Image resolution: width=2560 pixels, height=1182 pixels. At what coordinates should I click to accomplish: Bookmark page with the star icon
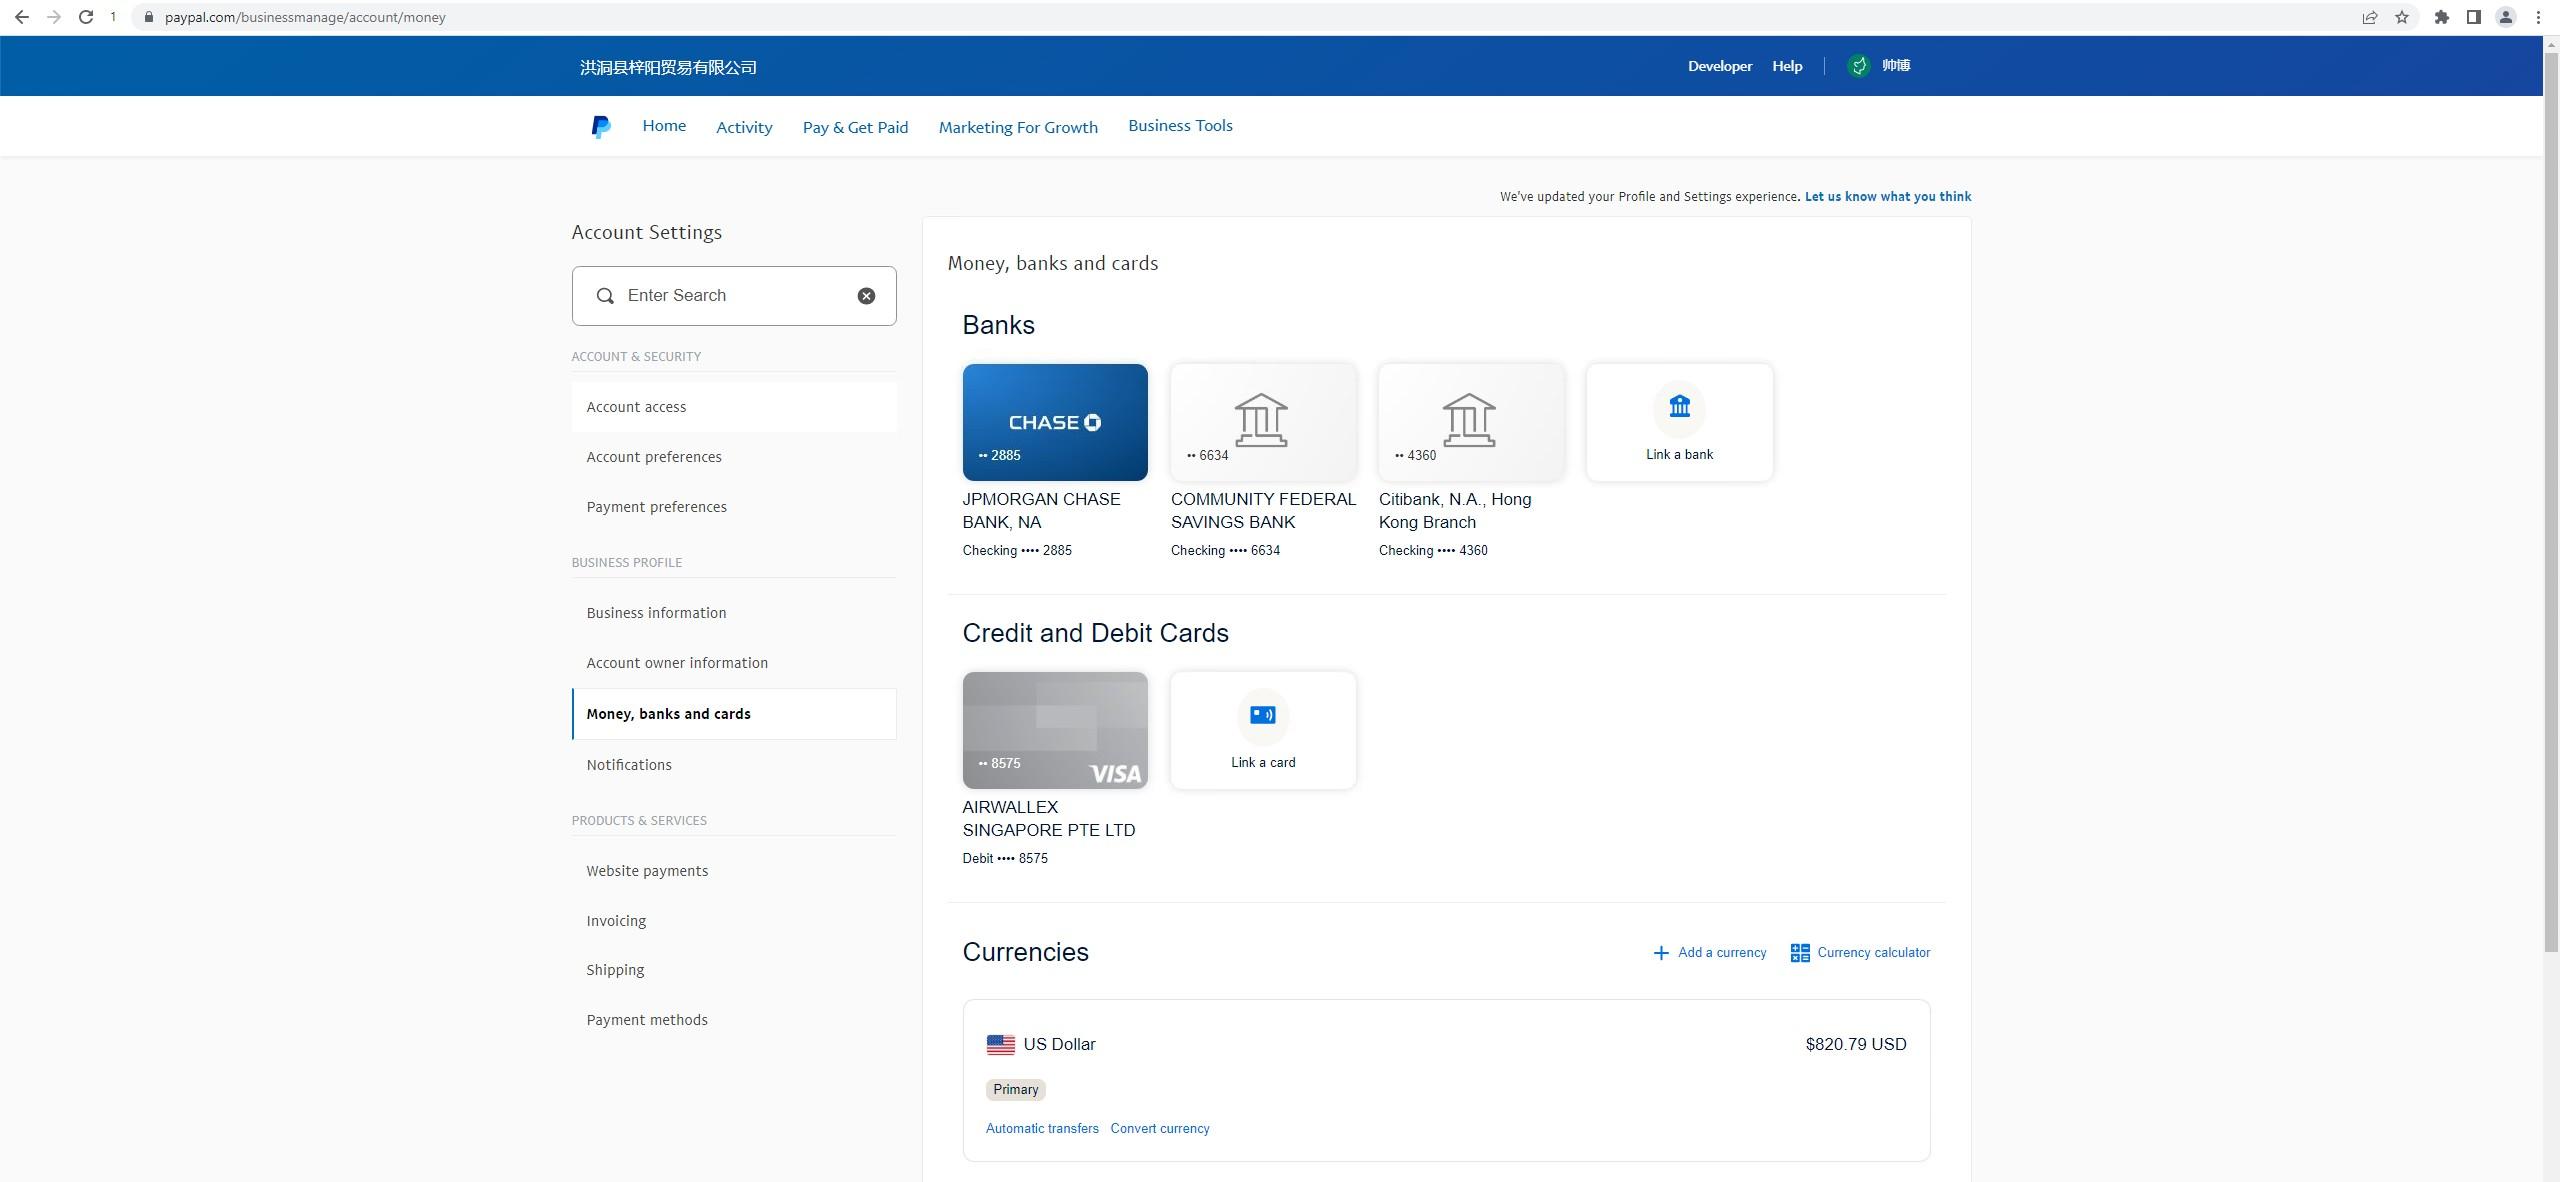[x=2402, y=17]
